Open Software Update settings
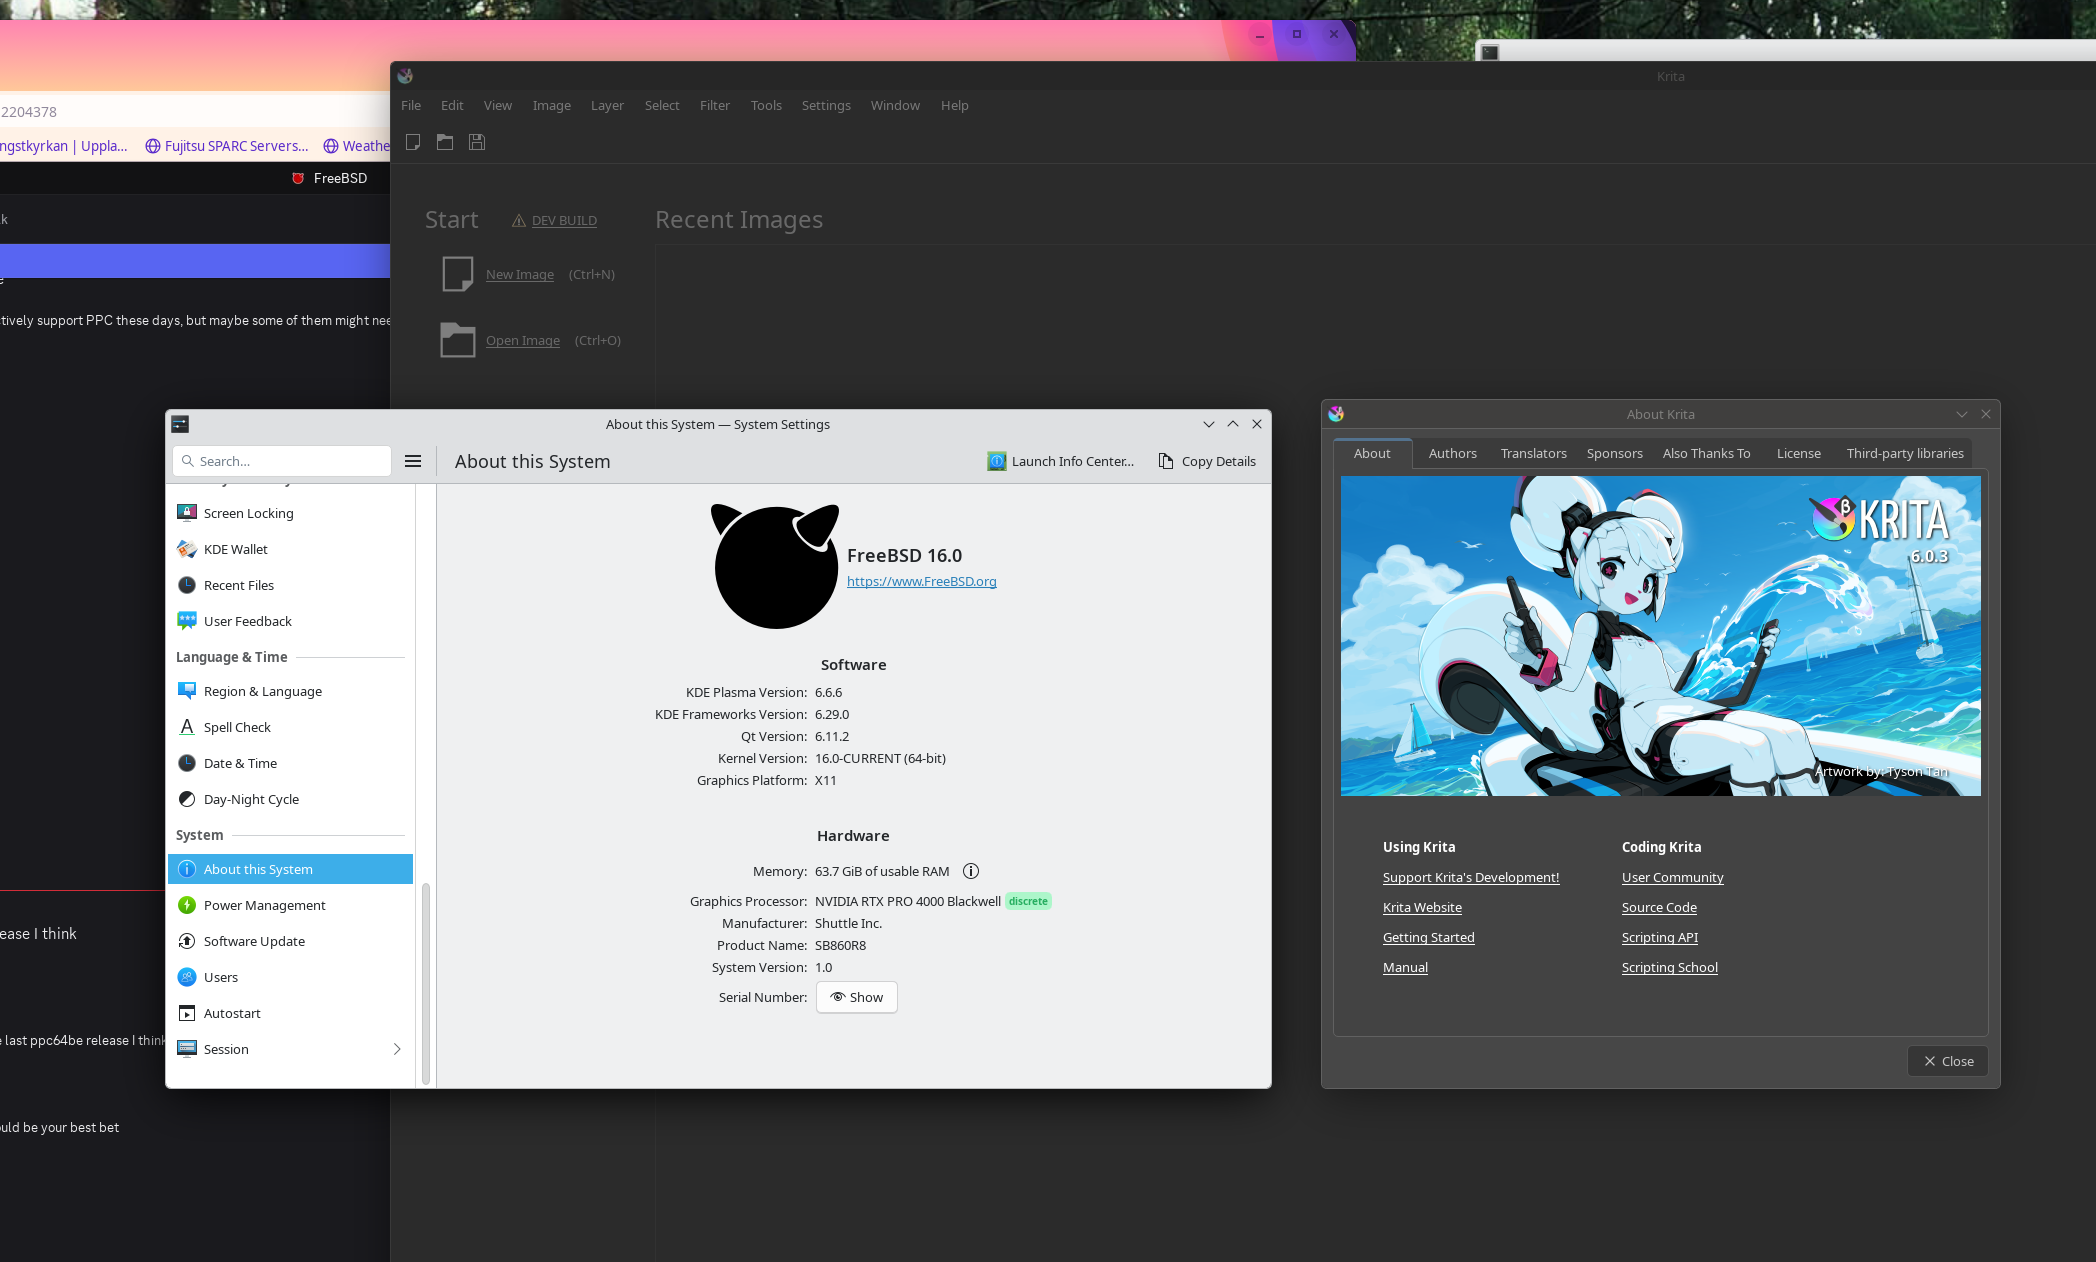 coord(290,941)
